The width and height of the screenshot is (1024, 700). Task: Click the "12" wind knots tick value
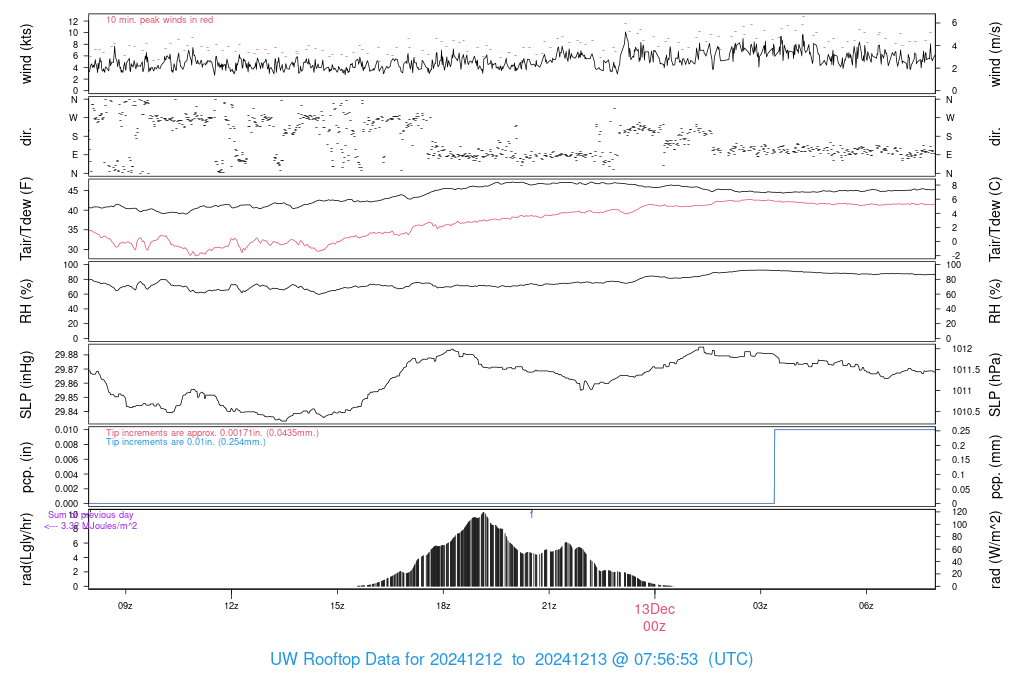point(73,22)
